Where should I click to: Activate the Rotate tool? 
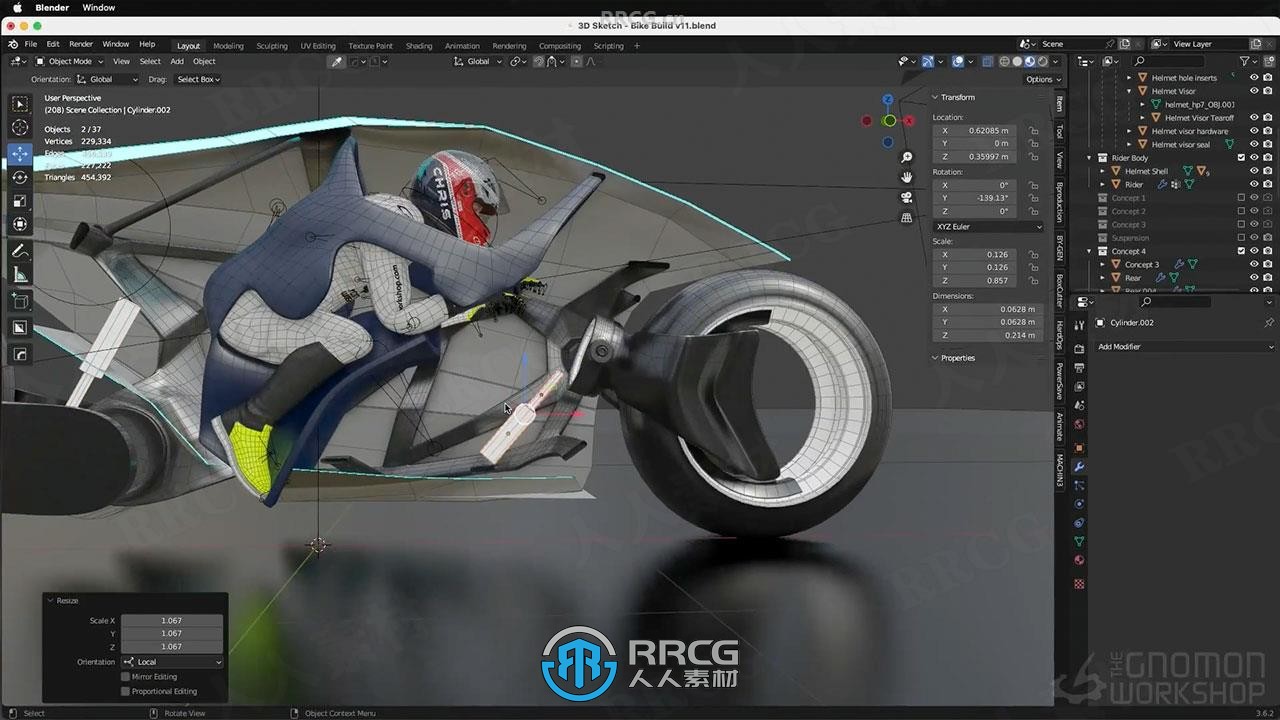(x=20, y=177)
